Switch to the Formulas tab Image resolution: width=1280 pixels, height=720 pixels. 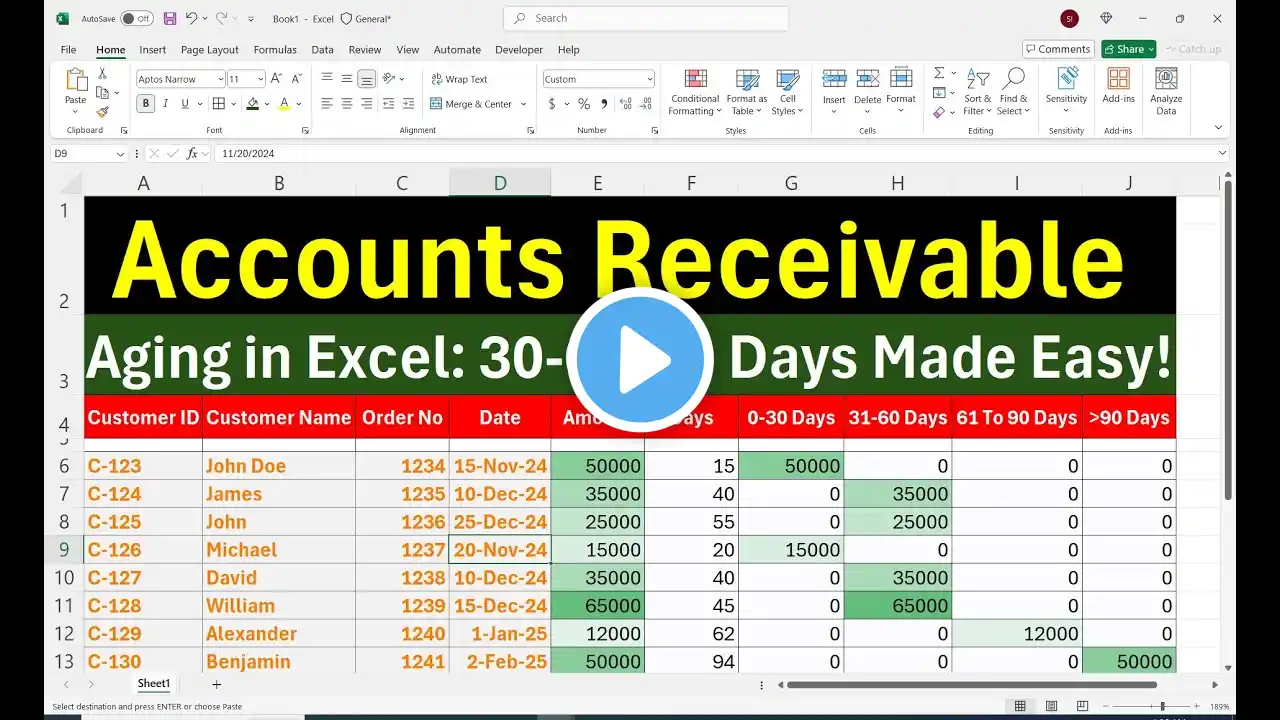275,50
